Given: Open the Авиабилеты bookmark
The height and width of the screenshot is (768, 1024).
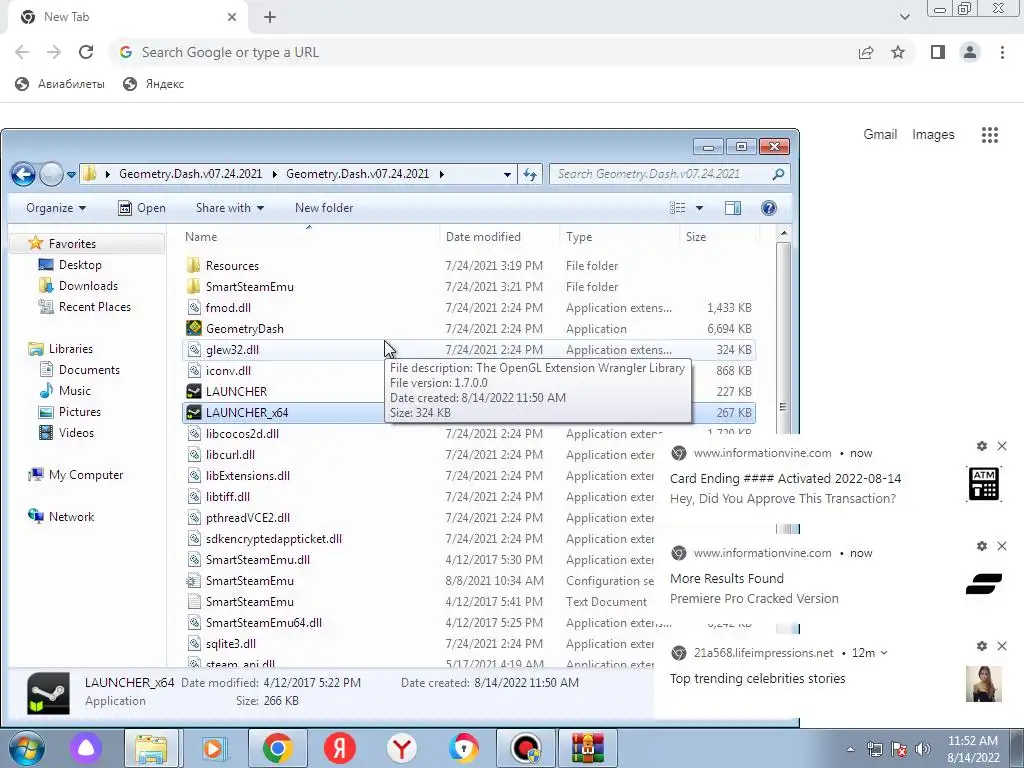Looking at the screenshot, I should [60, 84].
